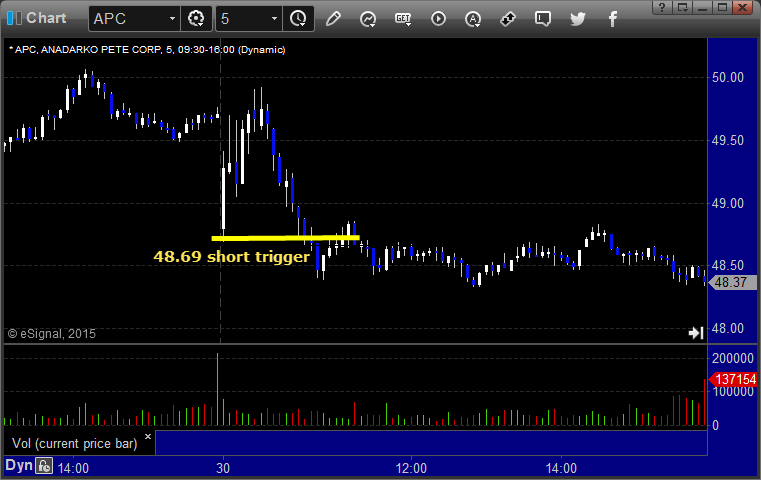Select the yellow short trigger line
The width and height of the screenshot is (761, 480).
(x=285, y=238)
